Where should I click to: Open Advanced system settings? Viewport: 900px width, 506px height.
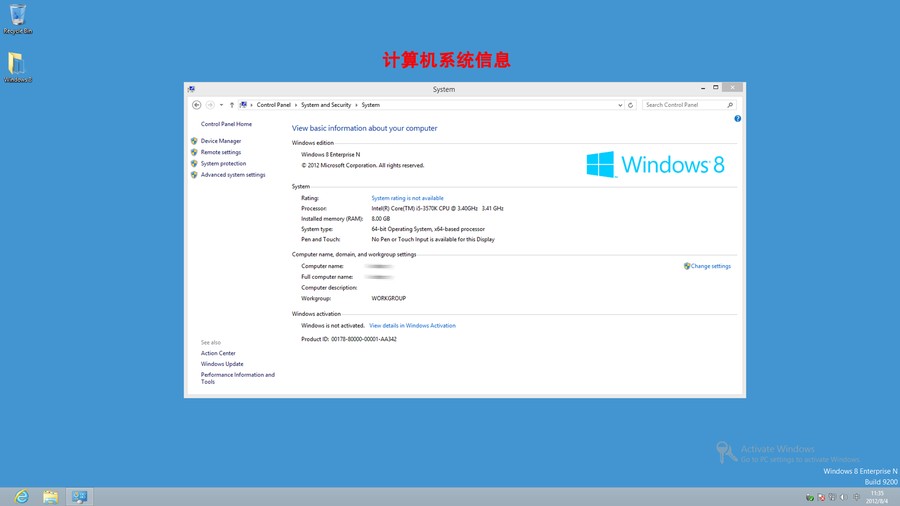[x=233, y=175]
